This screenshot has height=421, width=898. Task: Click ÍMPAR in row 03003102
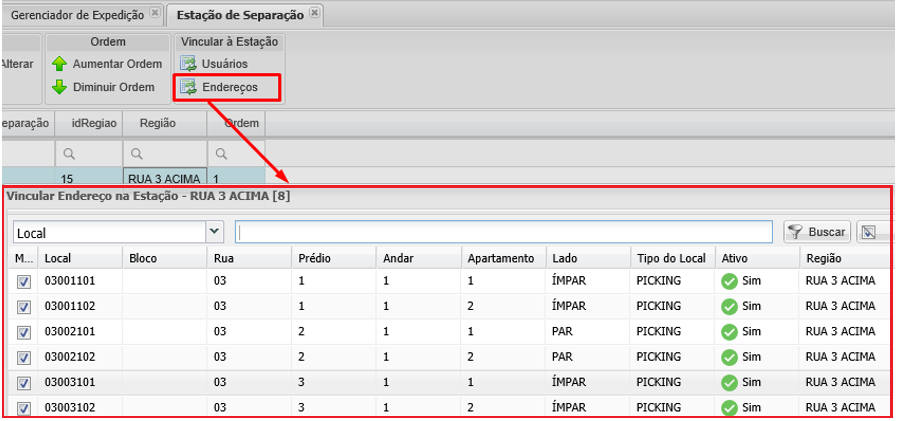pyautogui.click(x=569, y=407)
